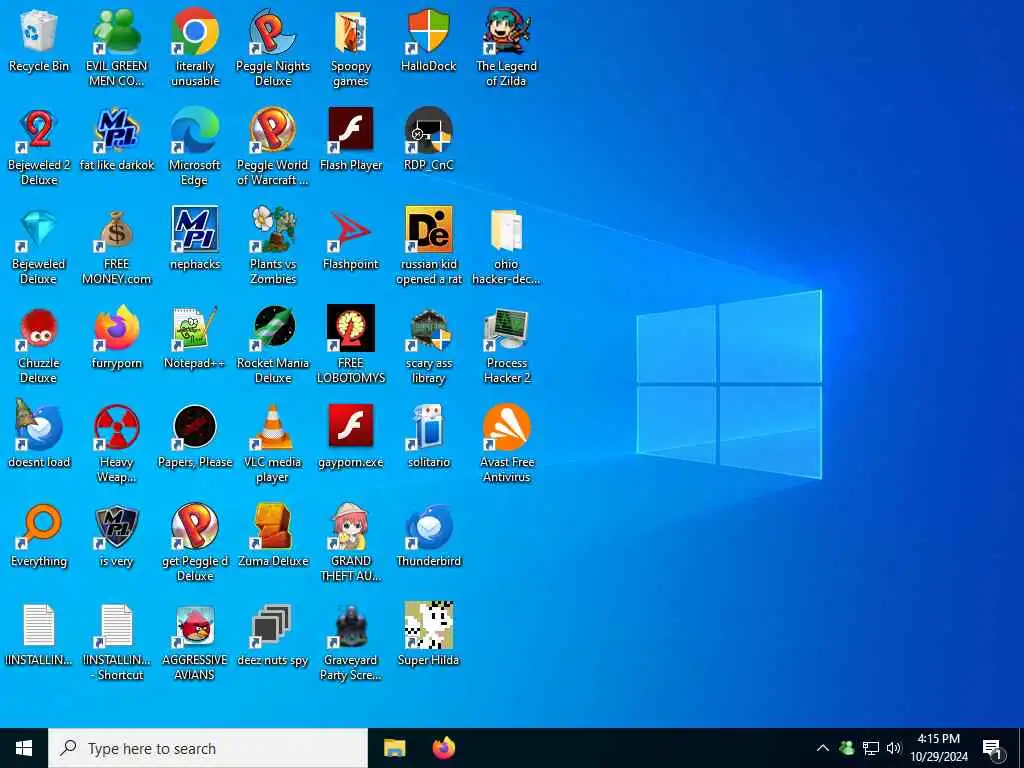Select the VLC media player cone icon
Viewport: 1024px width, 768px height.
(x=273, y=427)
